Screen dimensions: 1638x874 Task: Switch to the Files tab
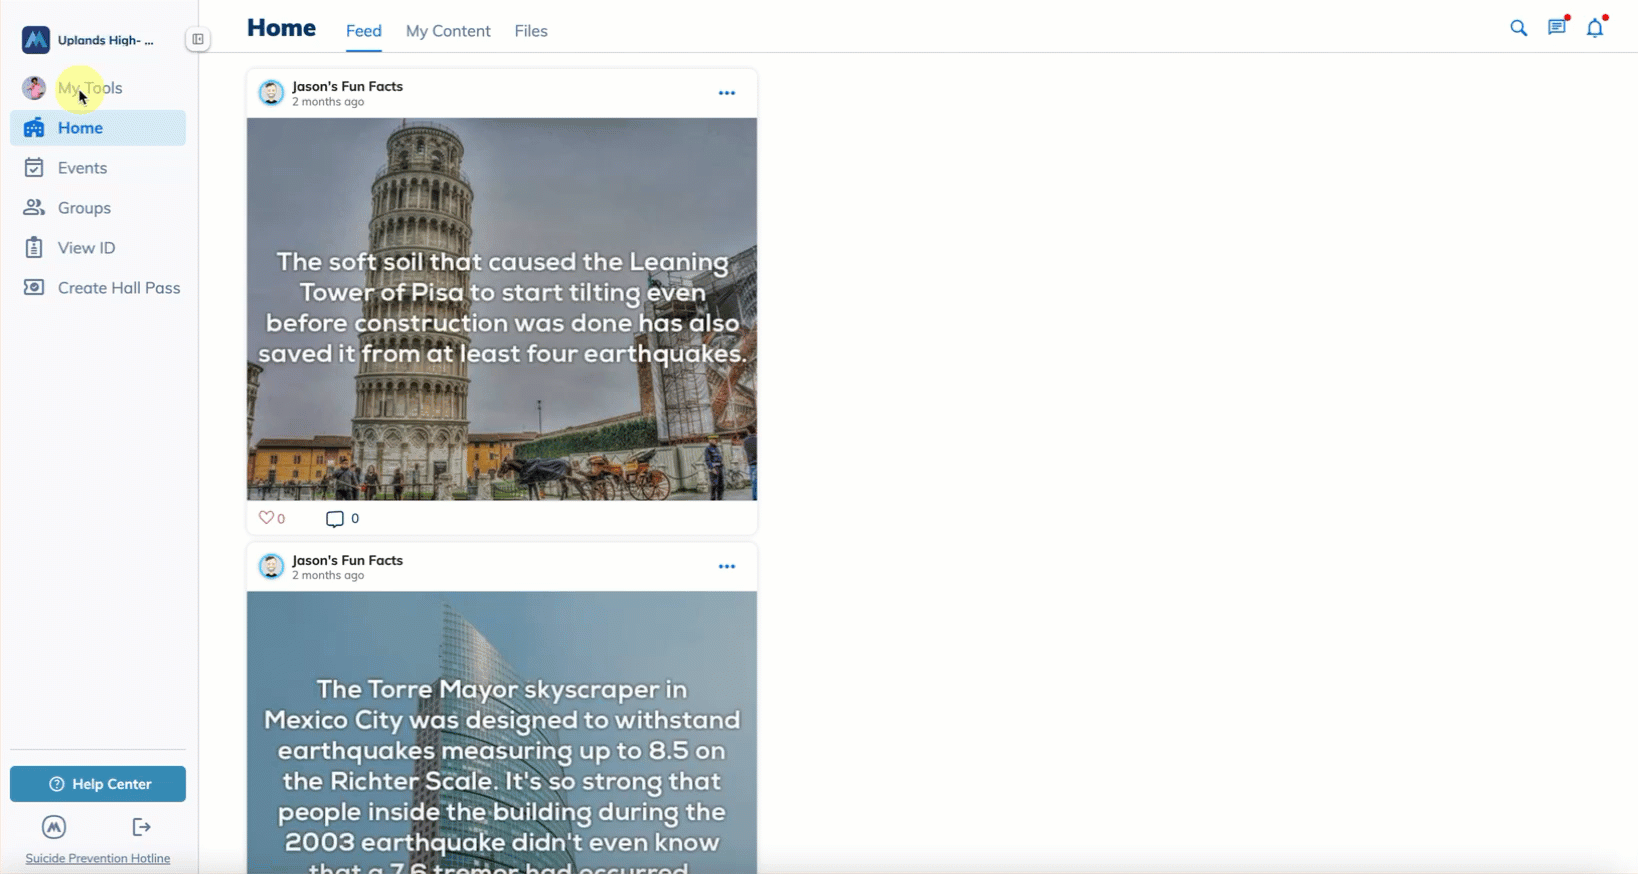[x=531, y=31]
